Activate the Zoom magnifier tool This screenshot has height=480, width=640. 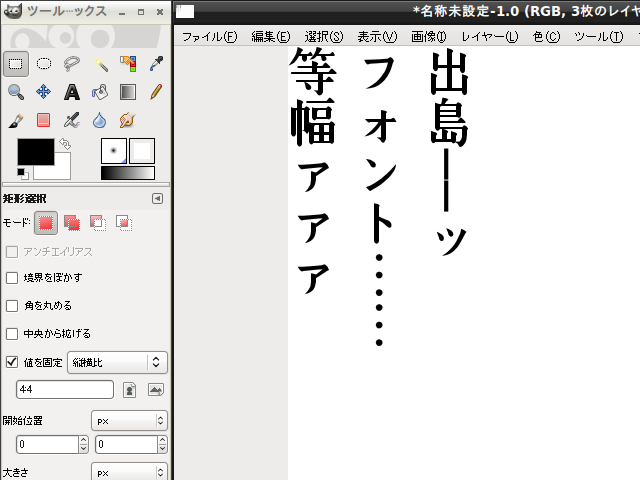16,92
